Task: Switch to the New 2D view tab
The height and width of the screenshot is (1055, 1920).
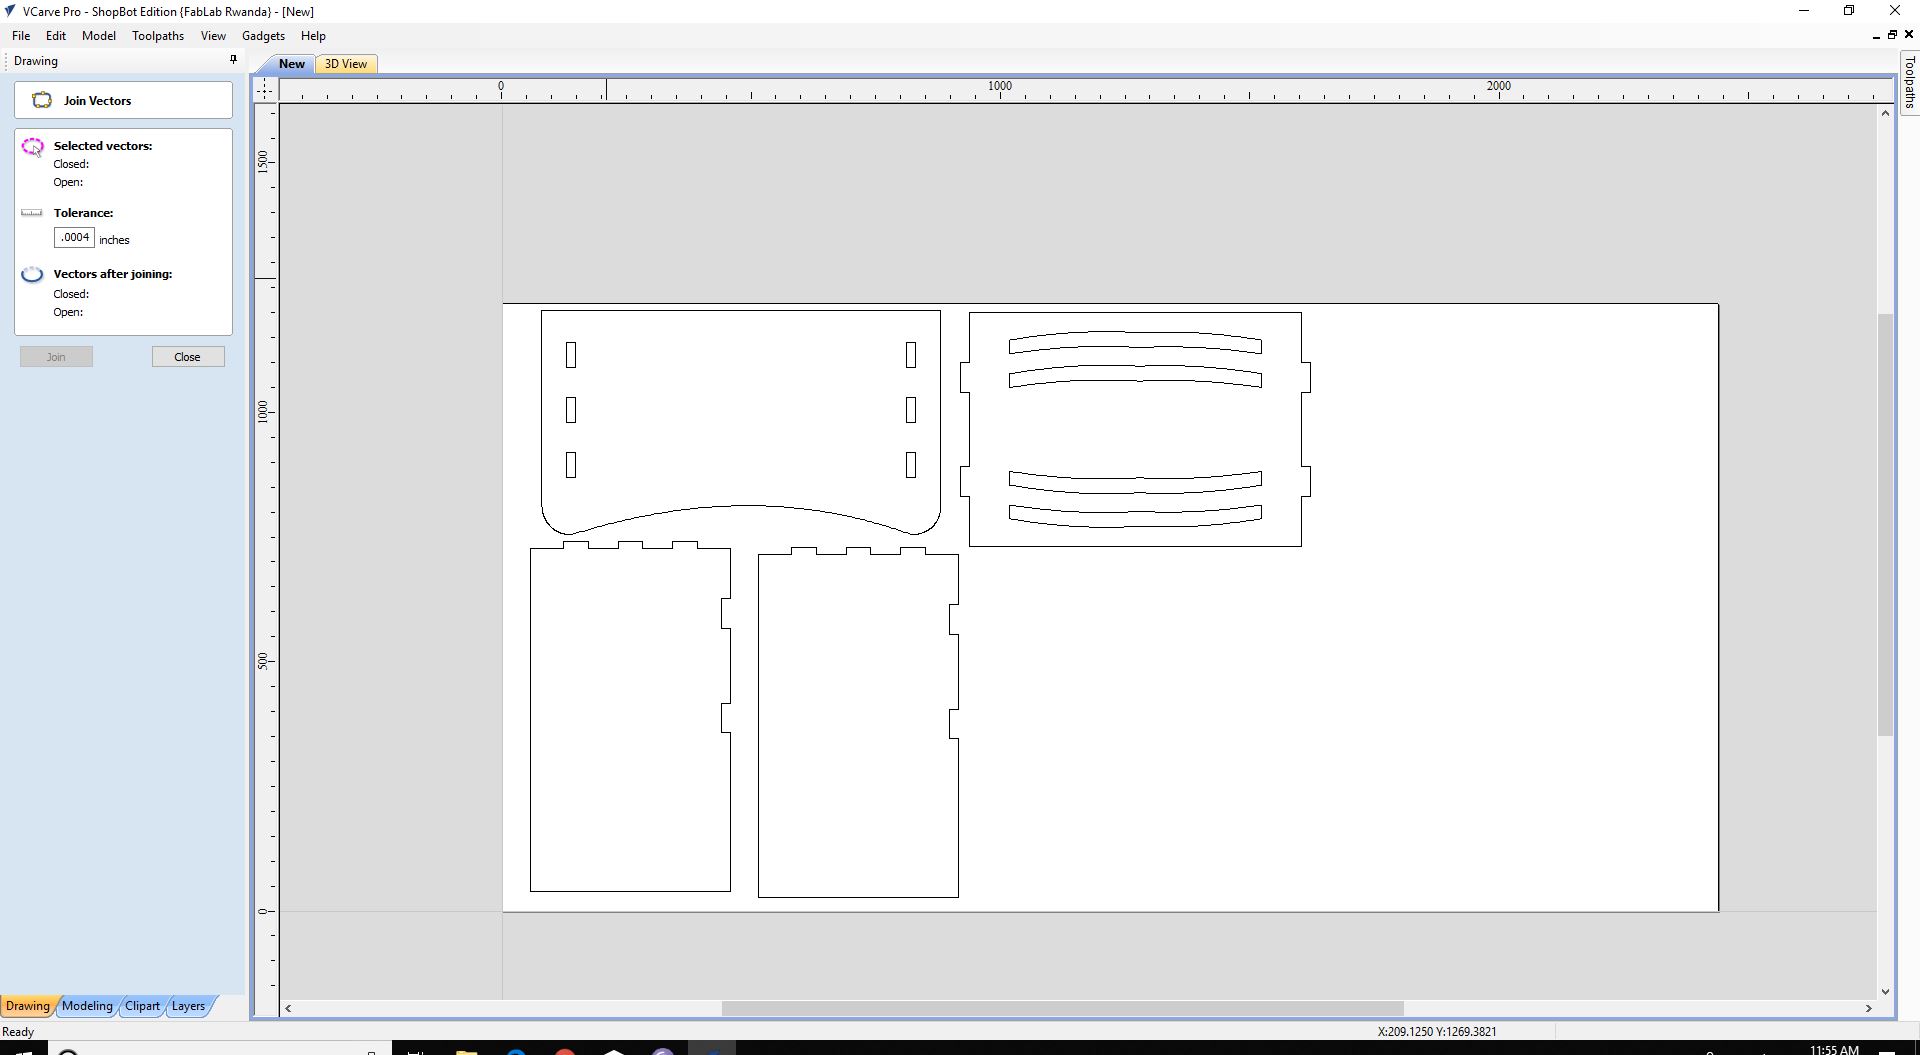Action: [x=291, y=64]
